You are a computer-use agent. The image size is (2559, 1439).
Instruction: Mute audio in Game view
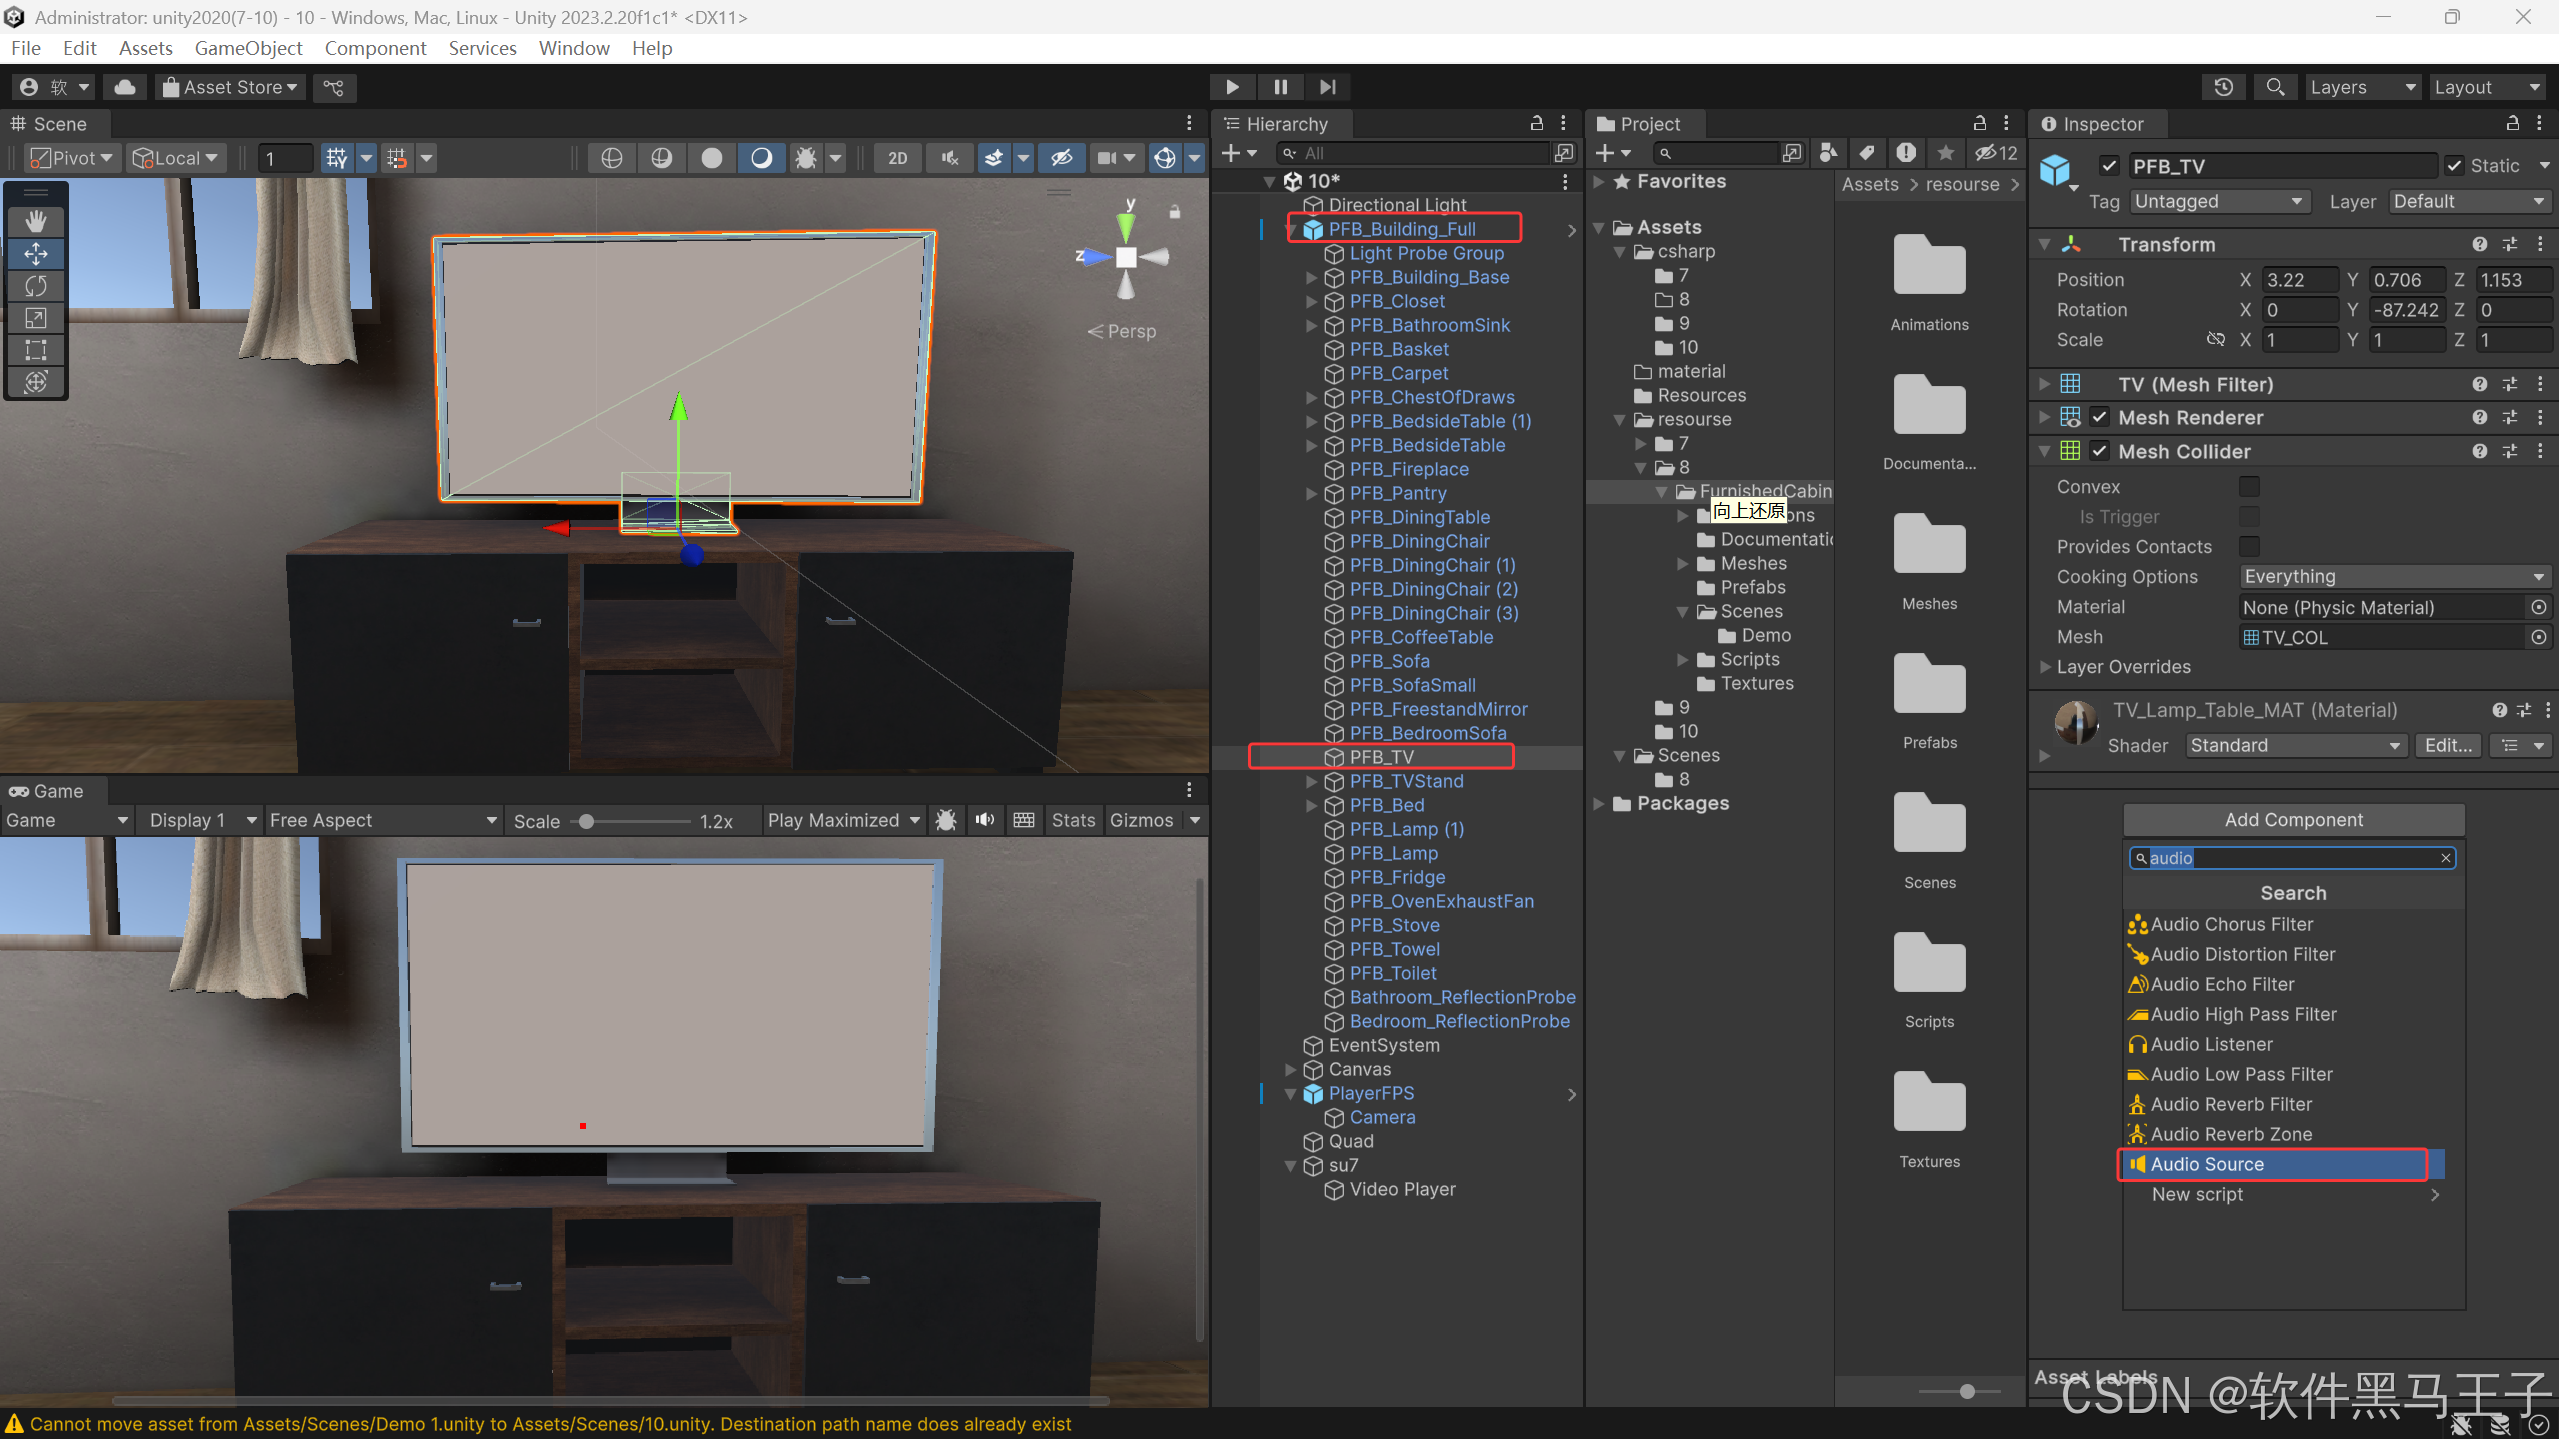pos(985,820)
